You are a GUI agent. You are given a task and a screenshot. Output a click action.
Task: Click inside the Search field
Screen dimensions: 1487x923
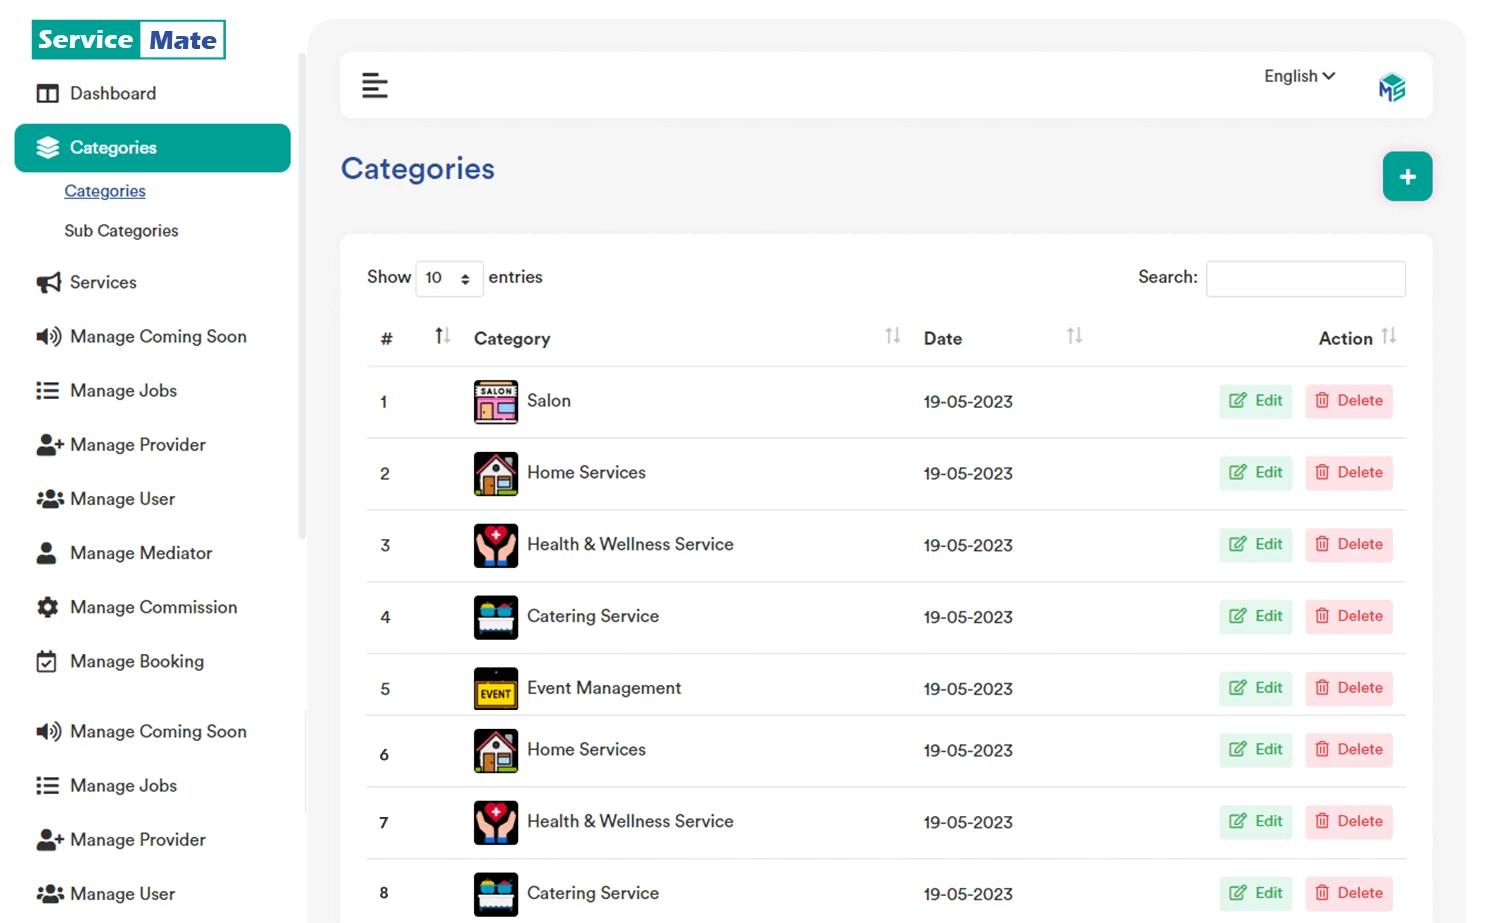(x=1305, y=278)
